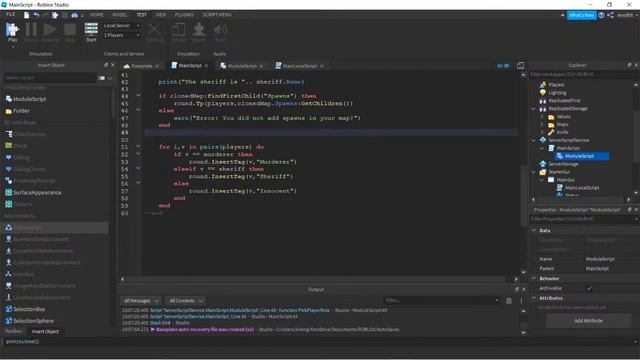Image resolution: width=640 pixels, height=360 pixels.
Task: Switch to the Toolbox bottom tab
Action: coord(13,331)
